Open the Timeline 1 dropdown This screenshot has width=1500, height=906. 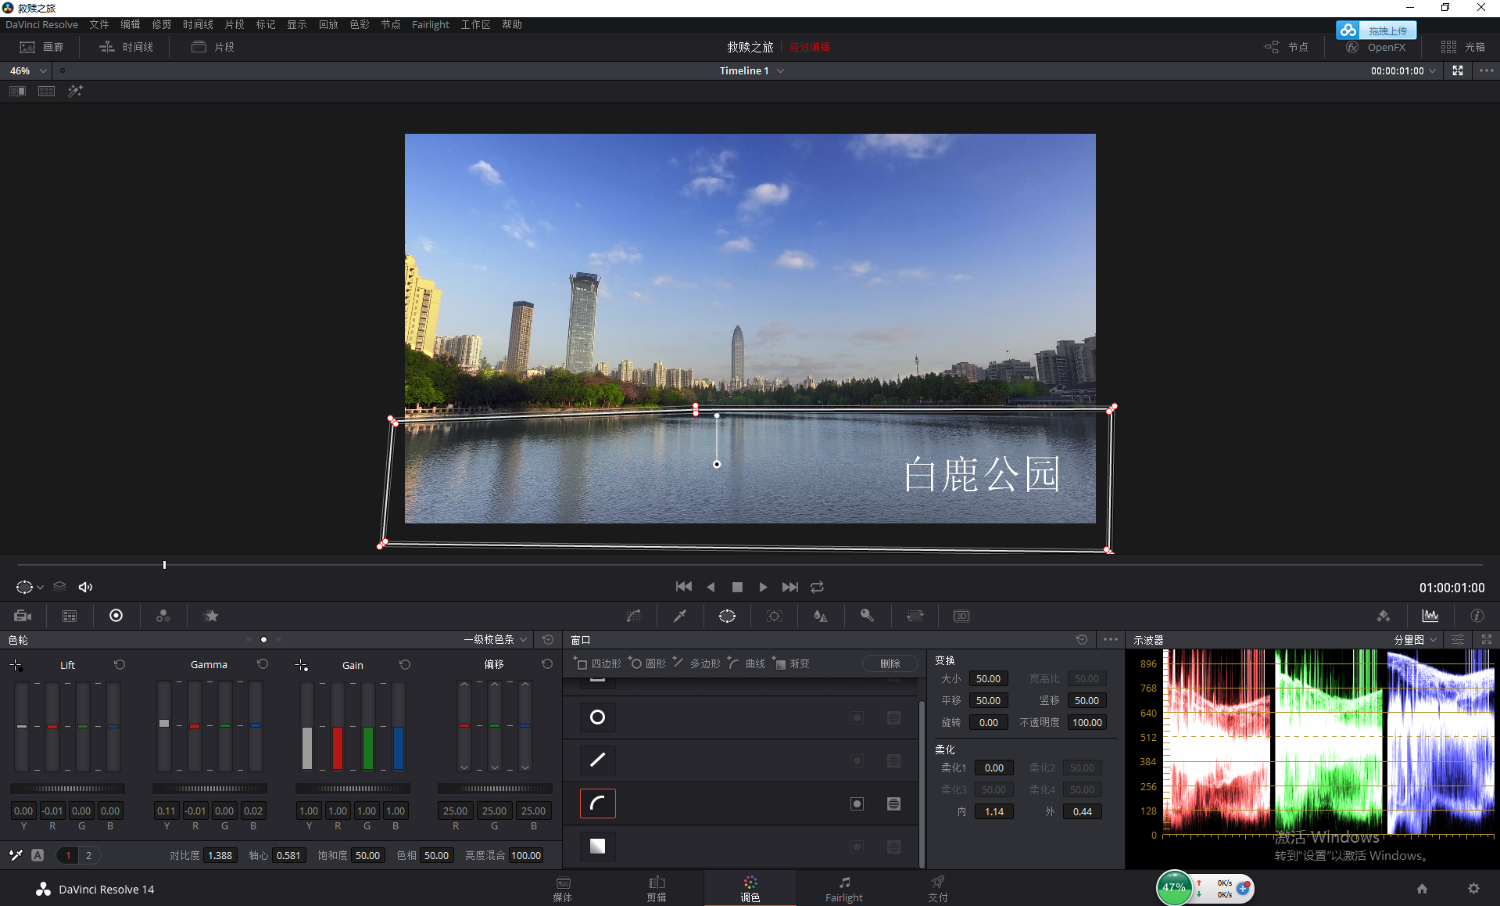point(752,71)
